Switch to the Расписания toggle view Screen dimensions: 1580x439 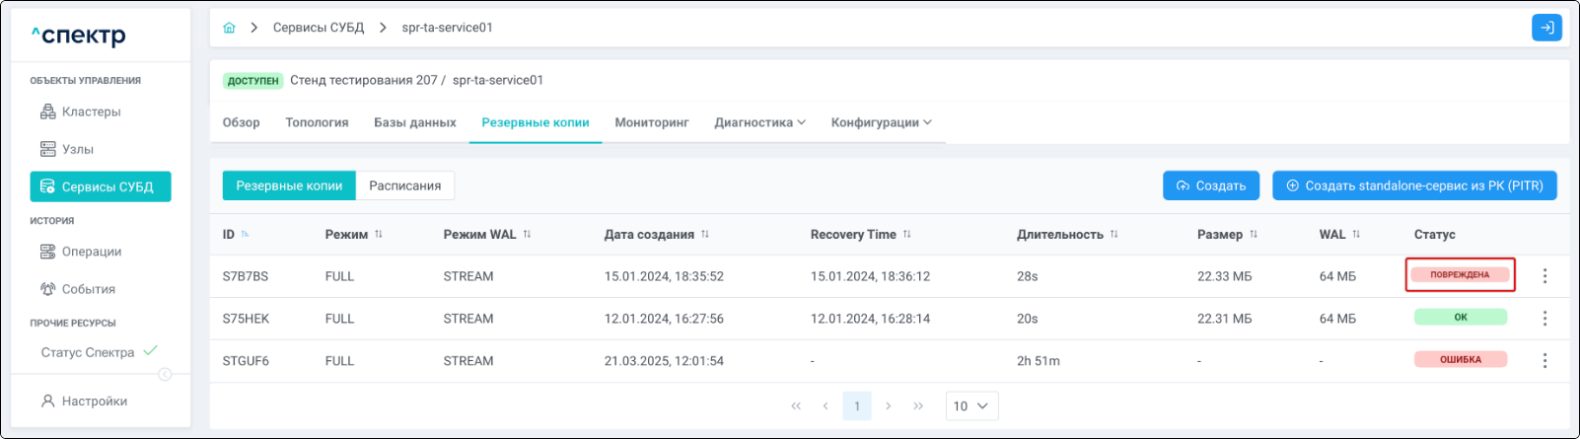tap(405, 186)
